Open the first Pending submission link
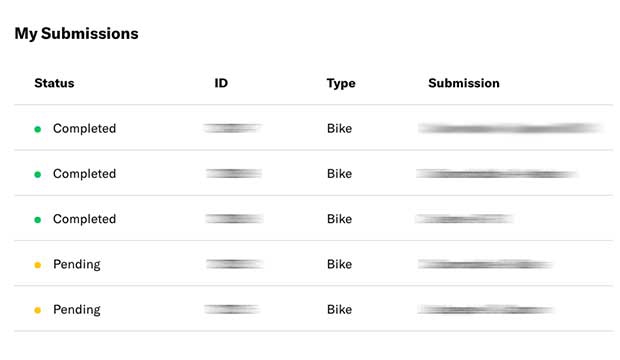620x360 pixels. click(485, 264)
